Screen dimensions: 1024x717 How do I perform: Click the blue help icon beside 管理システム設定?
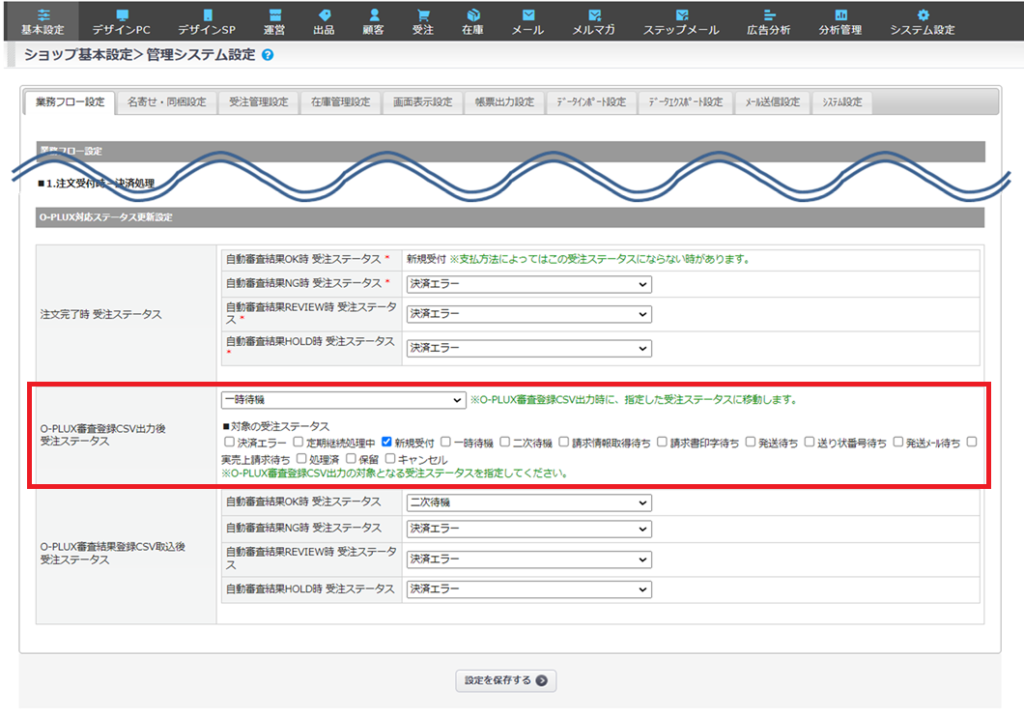(x=267, y=56)
